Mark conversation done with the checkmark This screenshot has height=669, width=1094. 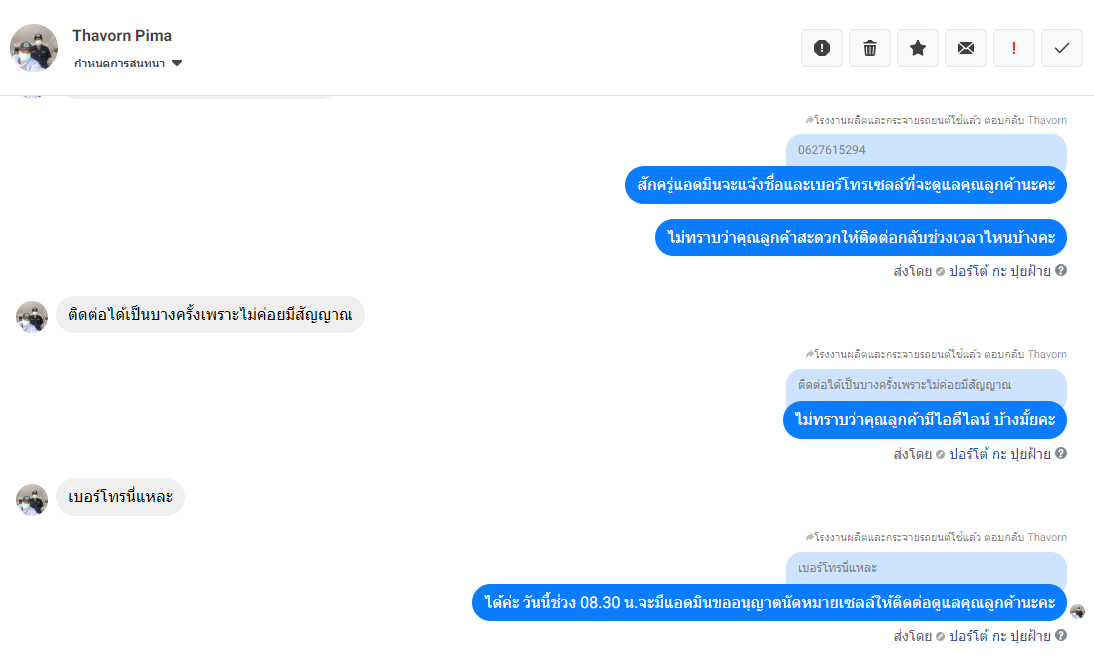pyautogui.click(x=1062, y=48)
